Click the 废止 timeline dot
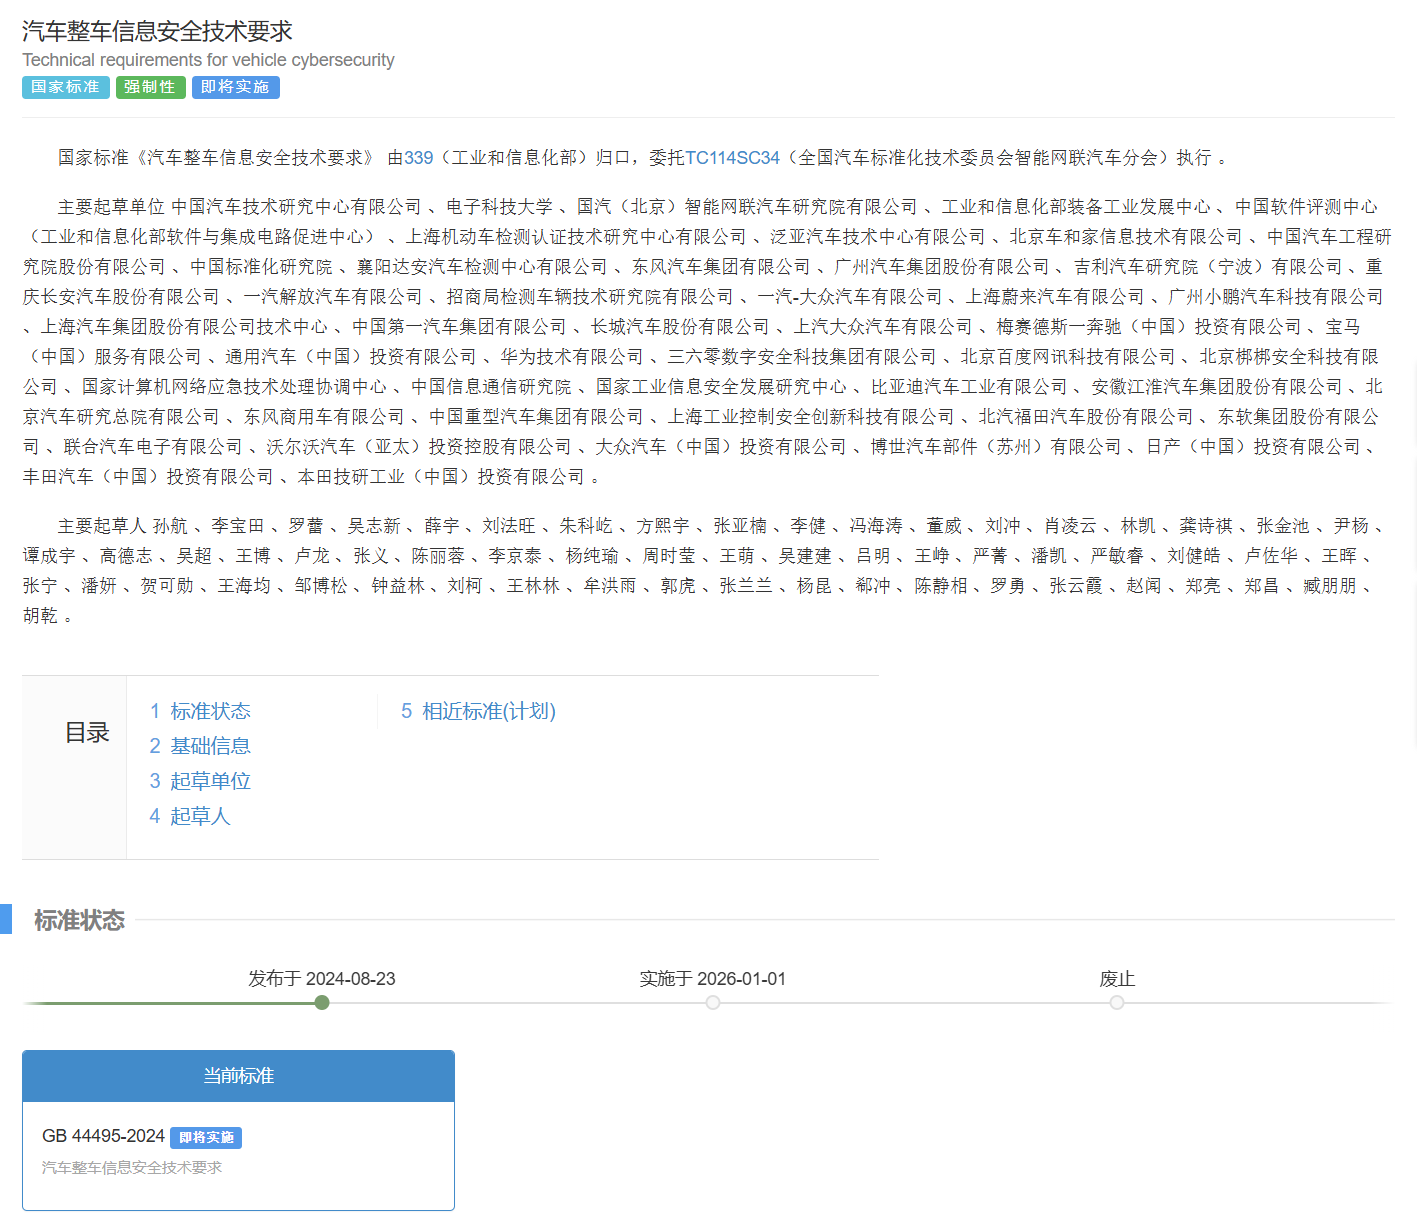The height and width of the screenshot is (1213, 1417). coord(1117,1003)
